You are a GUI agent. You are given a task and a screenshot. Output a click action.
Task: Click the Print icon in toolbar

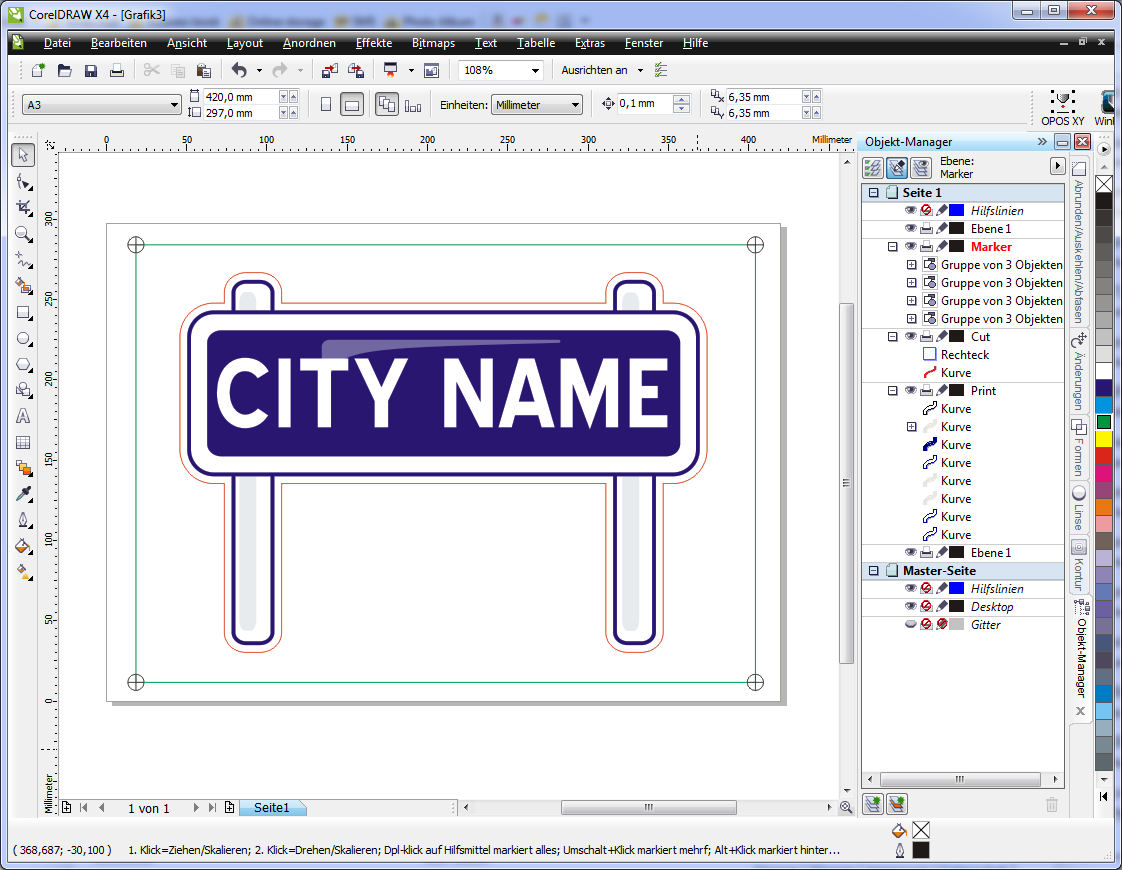(117, 70)
